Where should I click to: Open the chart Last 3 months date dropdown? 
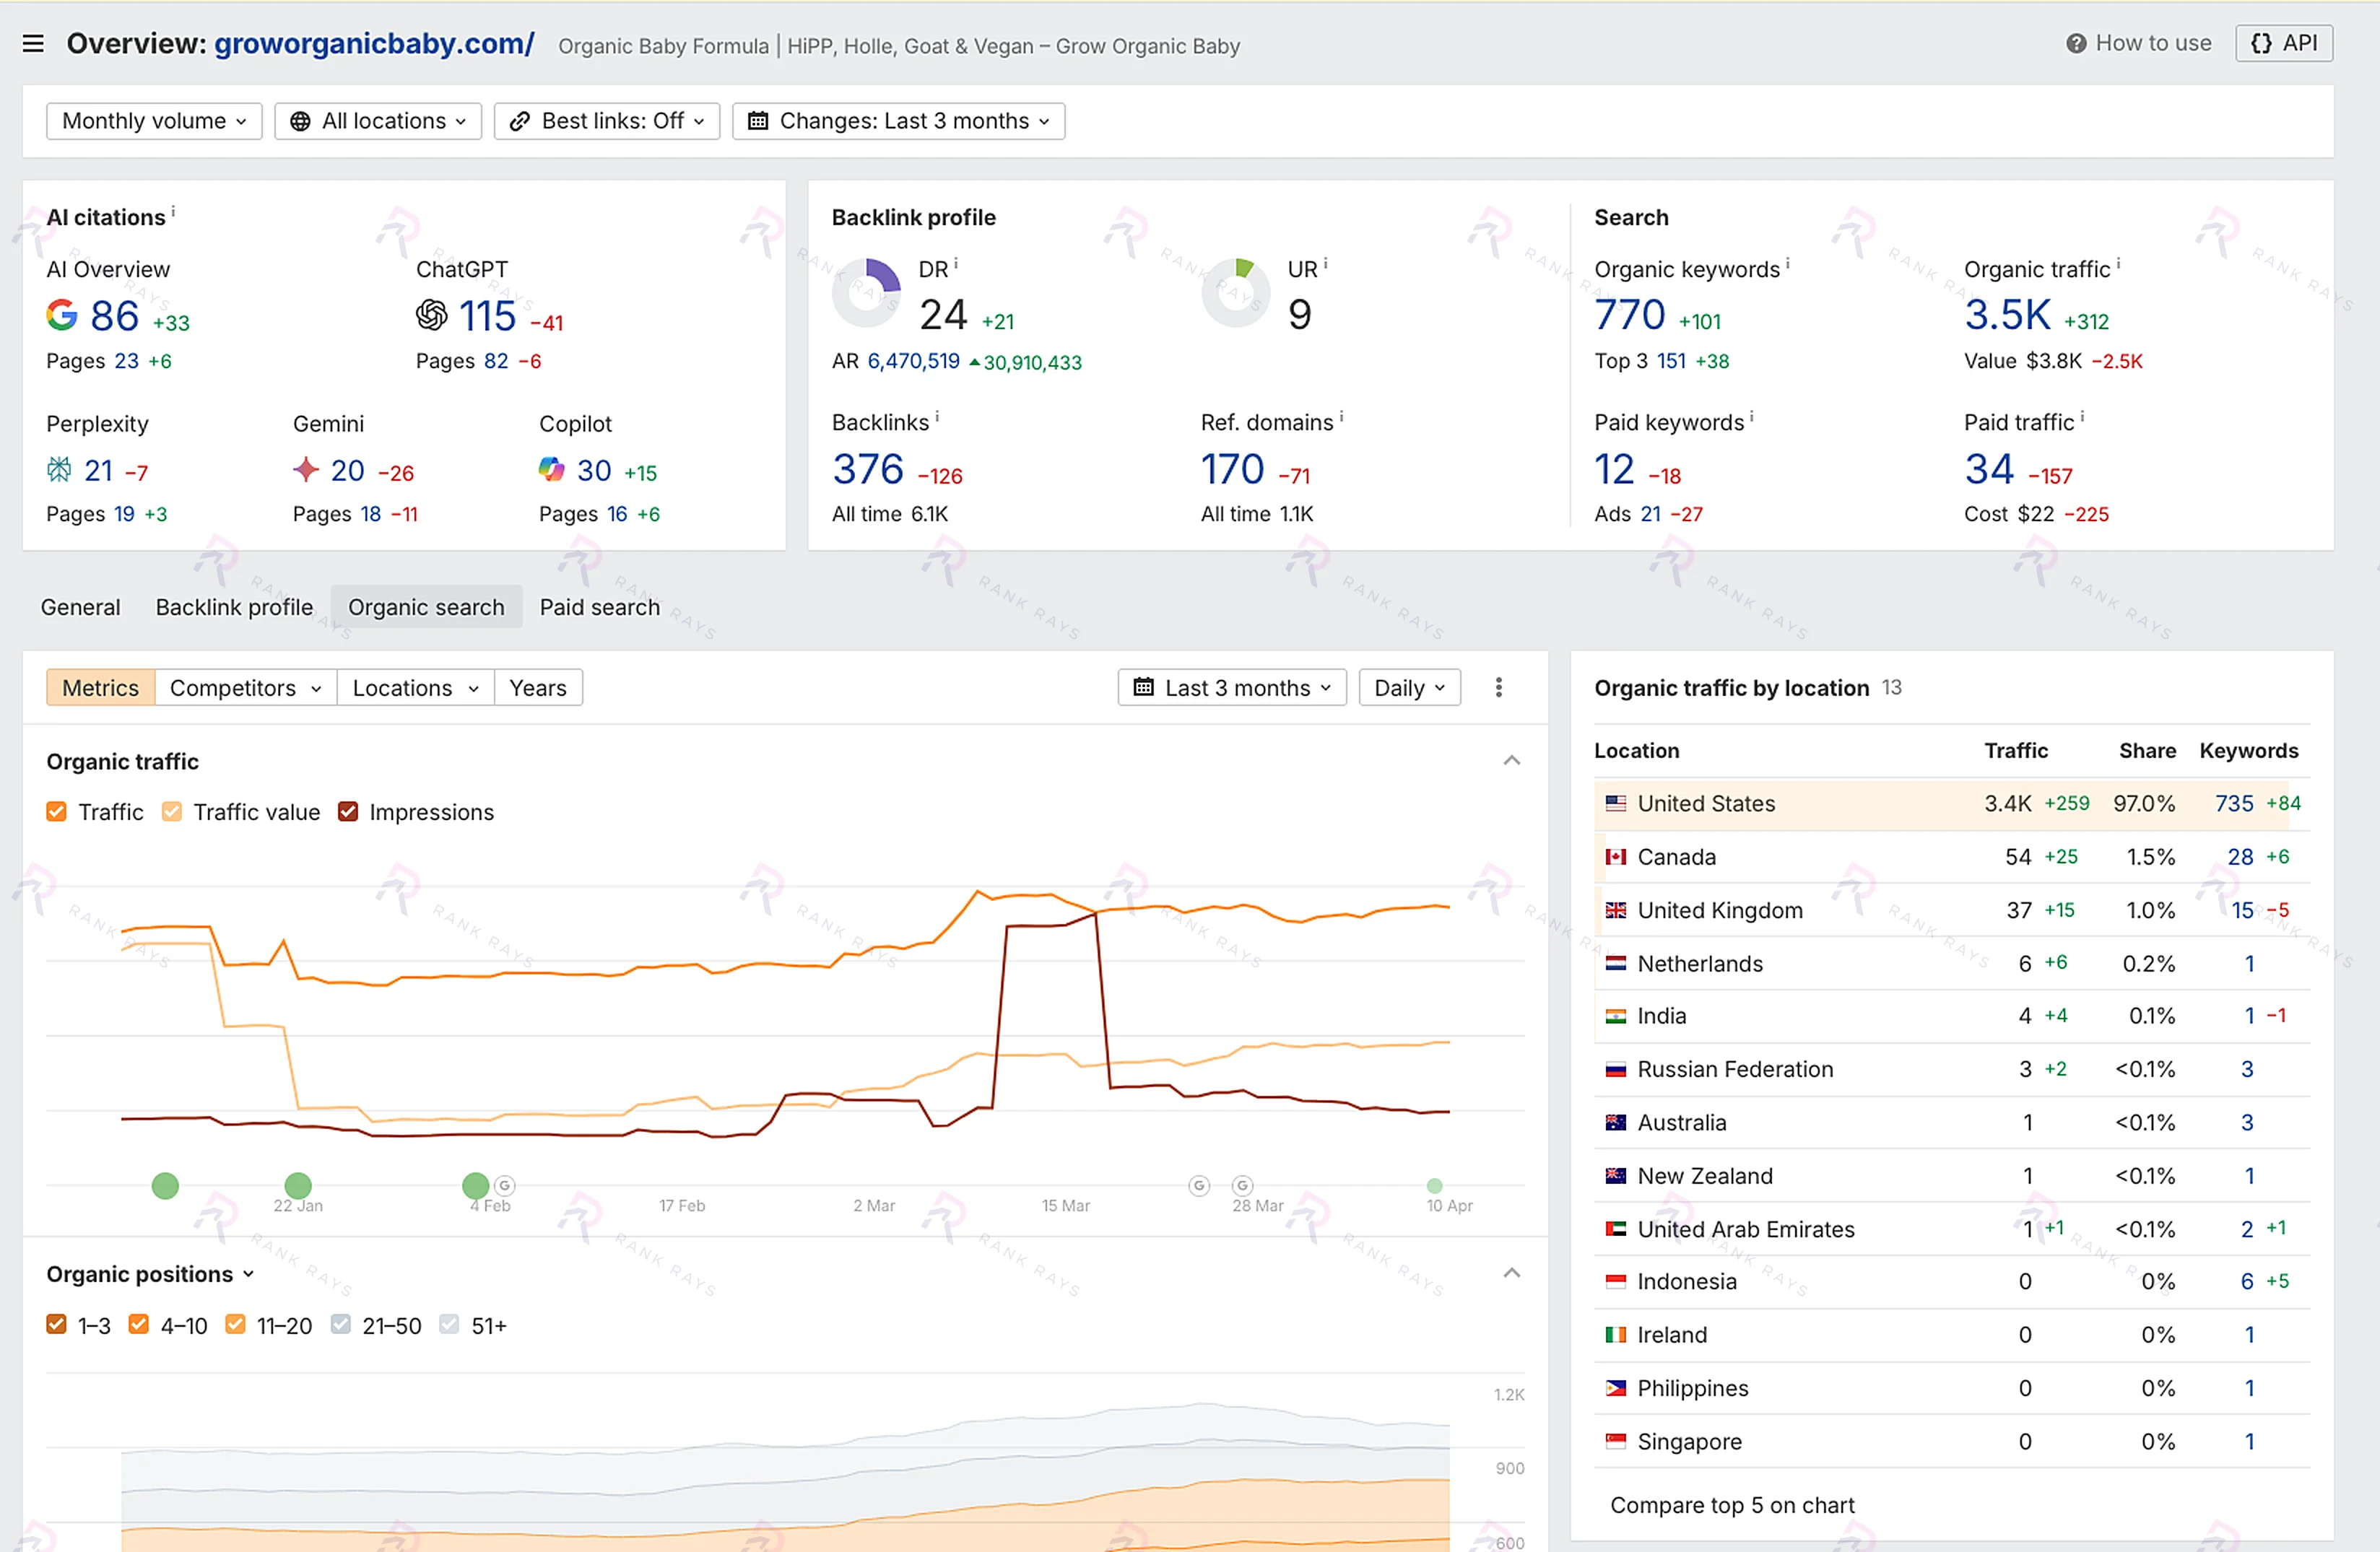1232,687
